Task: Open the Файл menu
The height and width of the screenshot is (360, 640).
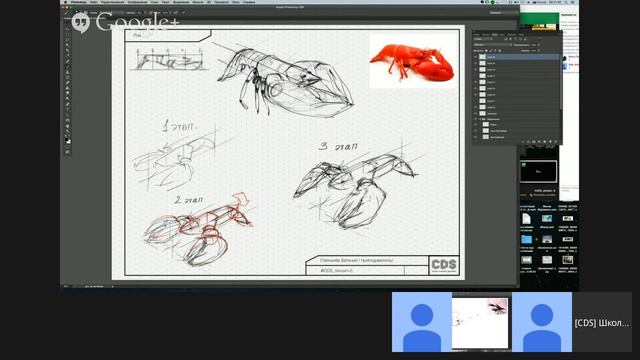Action: coord(93,2)
